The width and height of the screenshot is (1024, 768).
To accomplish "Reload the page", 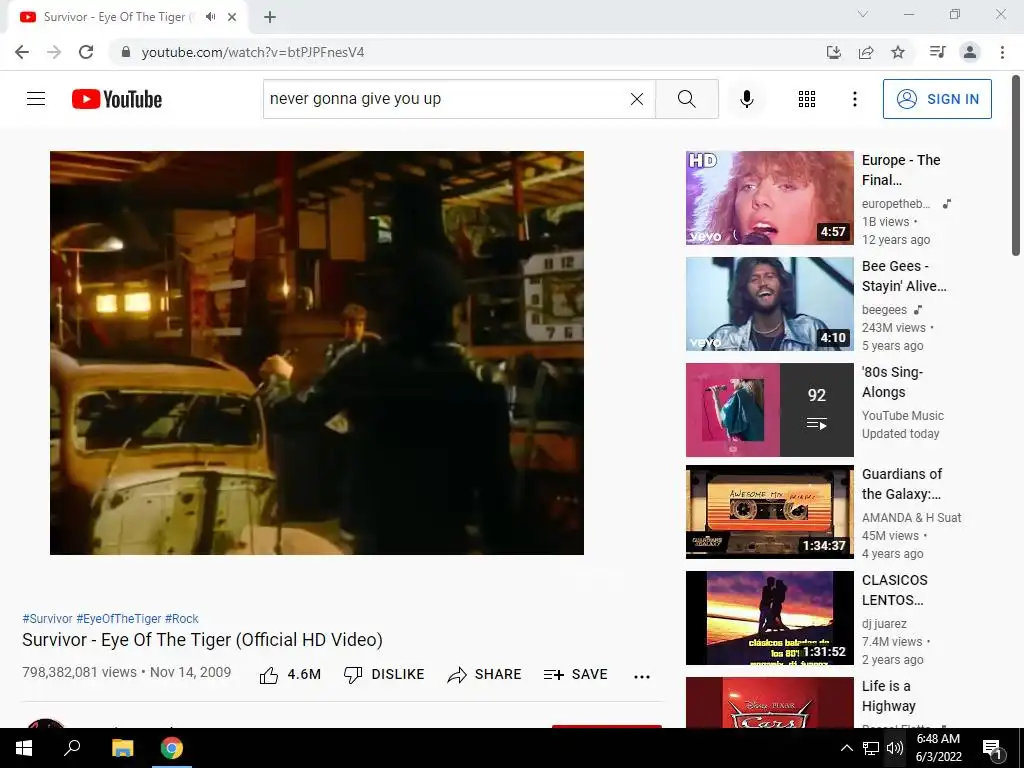I will pyautogui.click(x=86, y=52).
